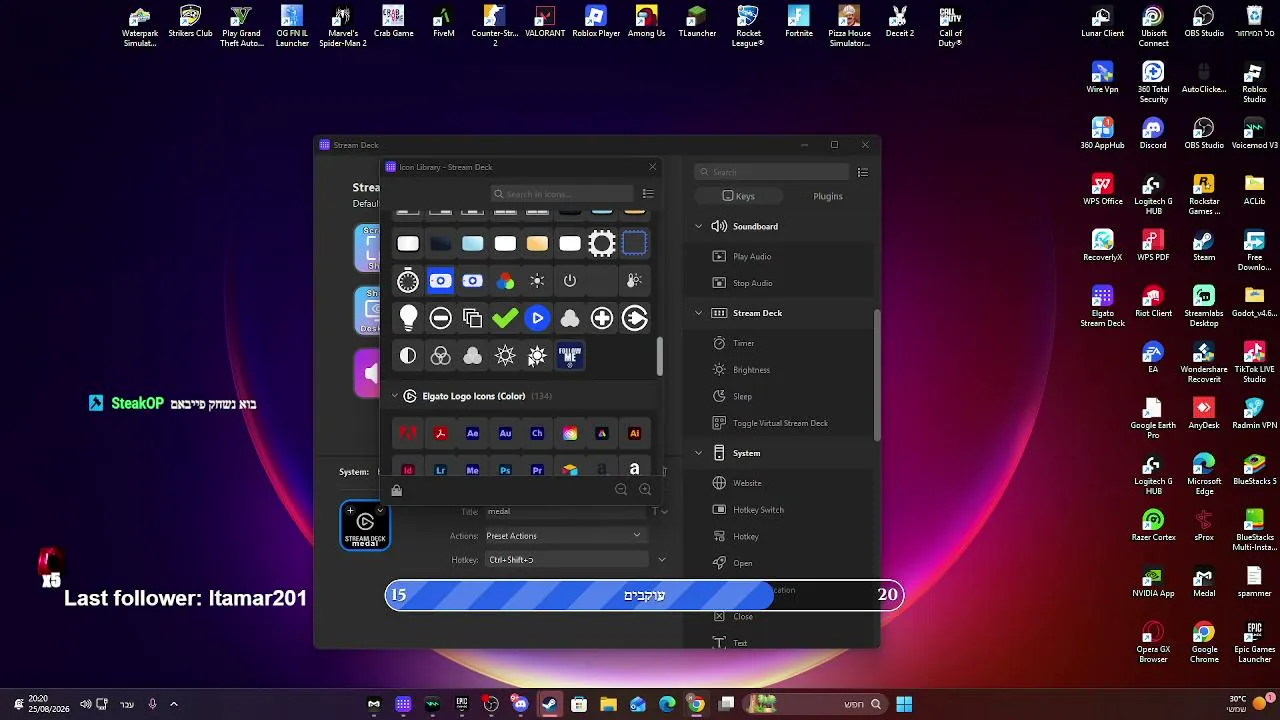Choose the orange rounded rectangle icon

pos(538,244)
